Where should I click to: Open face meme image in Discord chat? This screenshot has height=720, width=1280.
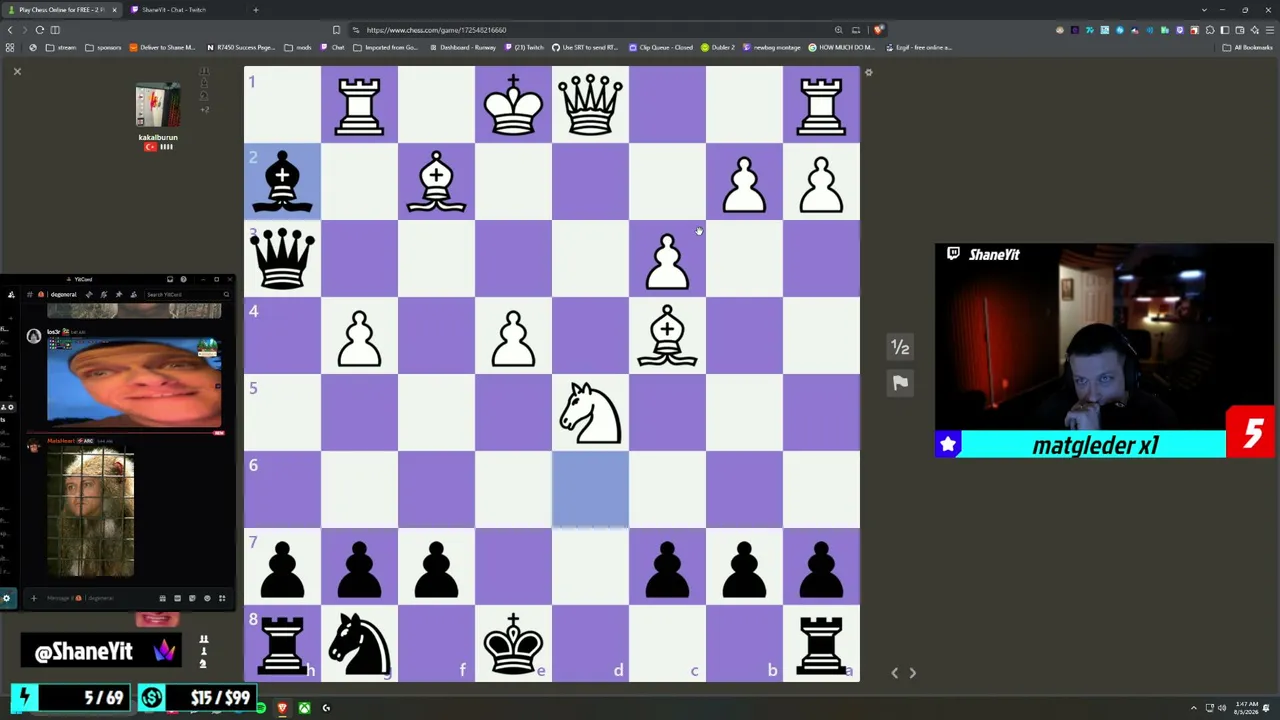coord(134,383)
